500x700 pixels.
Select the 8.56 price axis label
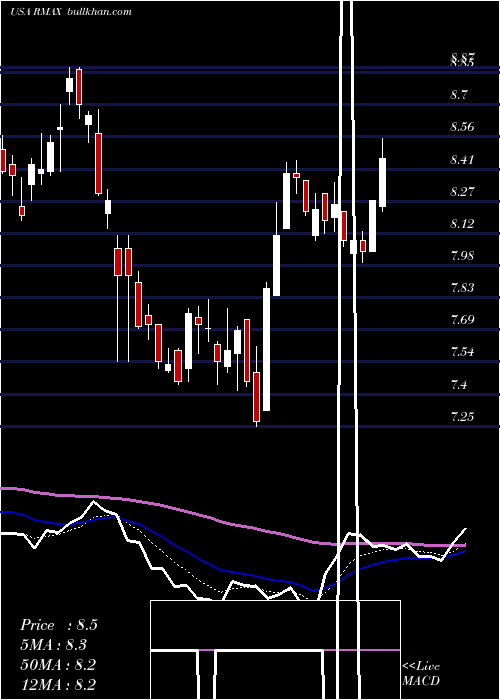coord(462,127)
